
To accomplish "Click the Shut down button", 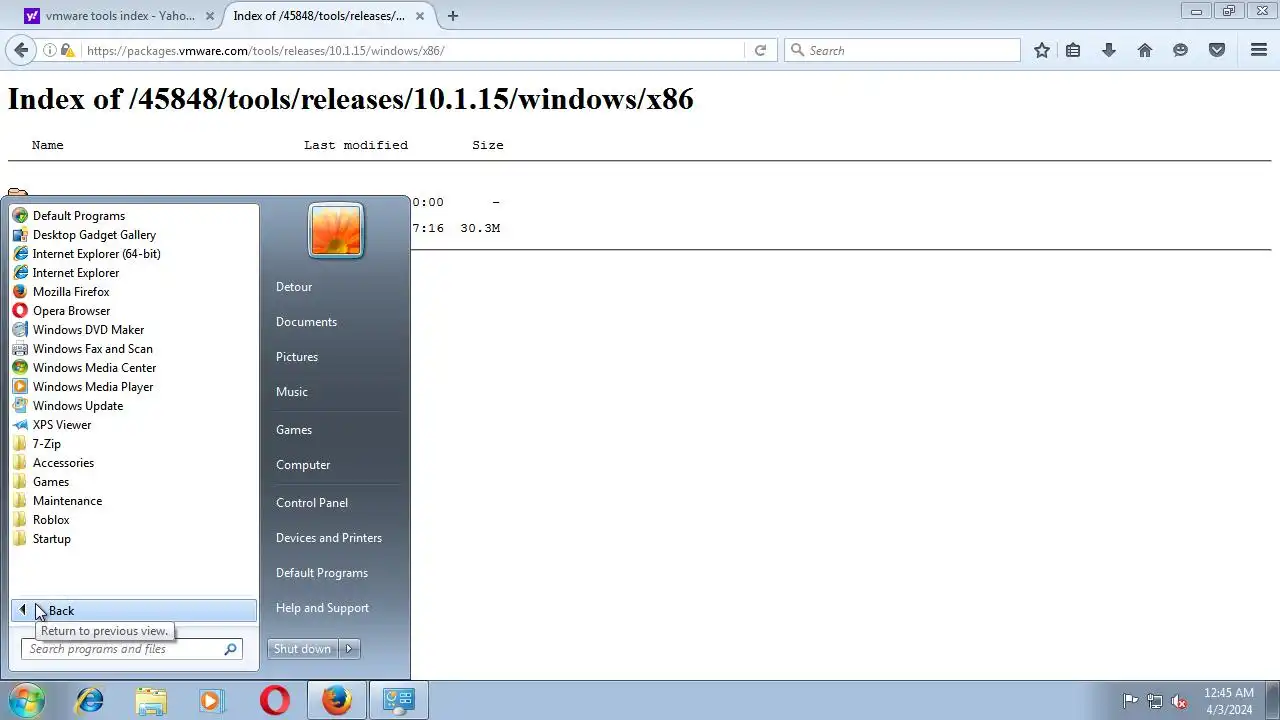I will click(302, 649).
